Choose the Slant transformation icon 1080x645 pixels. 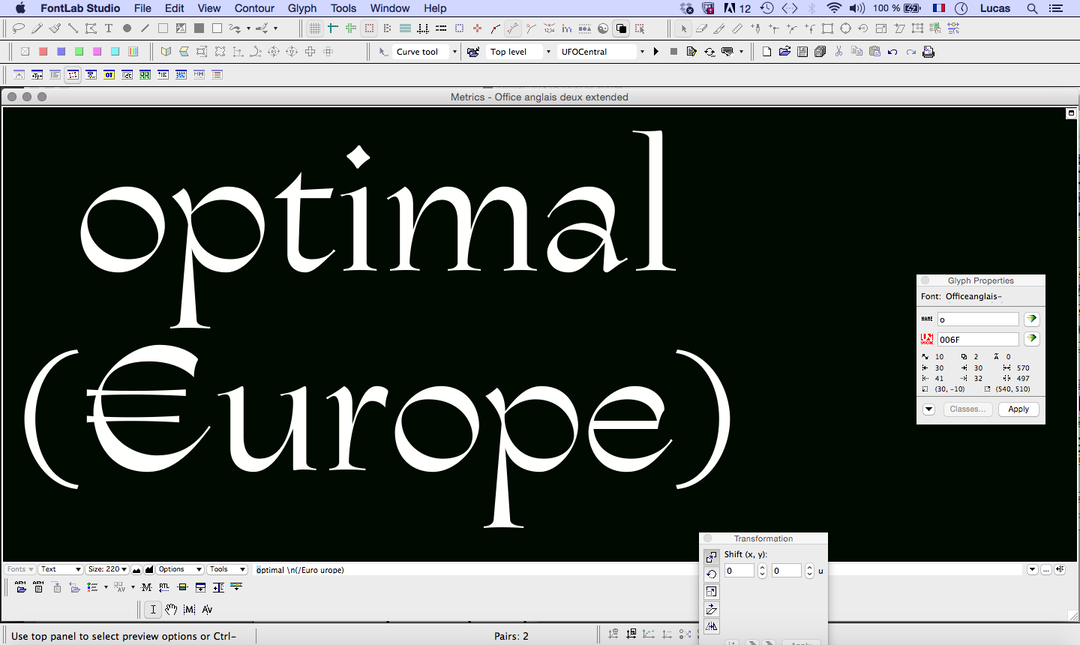[712, 609]
